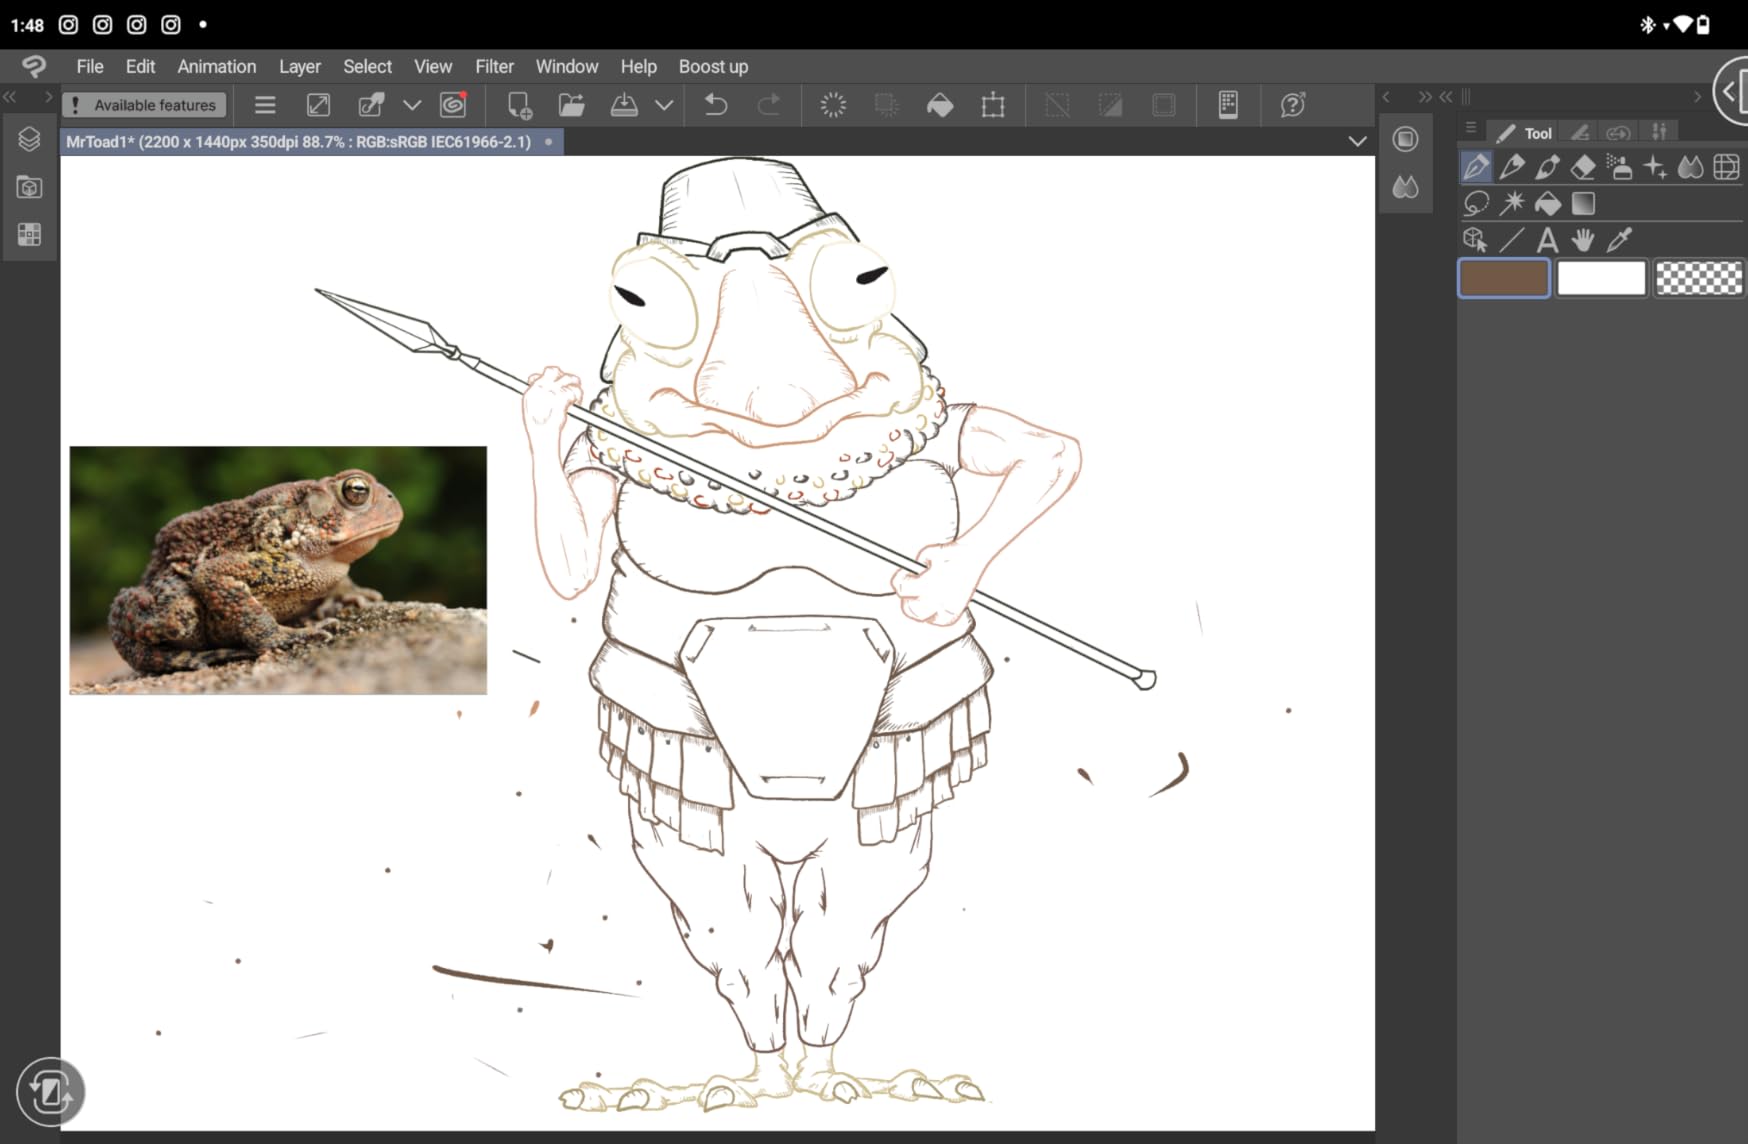
Task: Select the Airbrush spray tool
Action: point(1619,167)
